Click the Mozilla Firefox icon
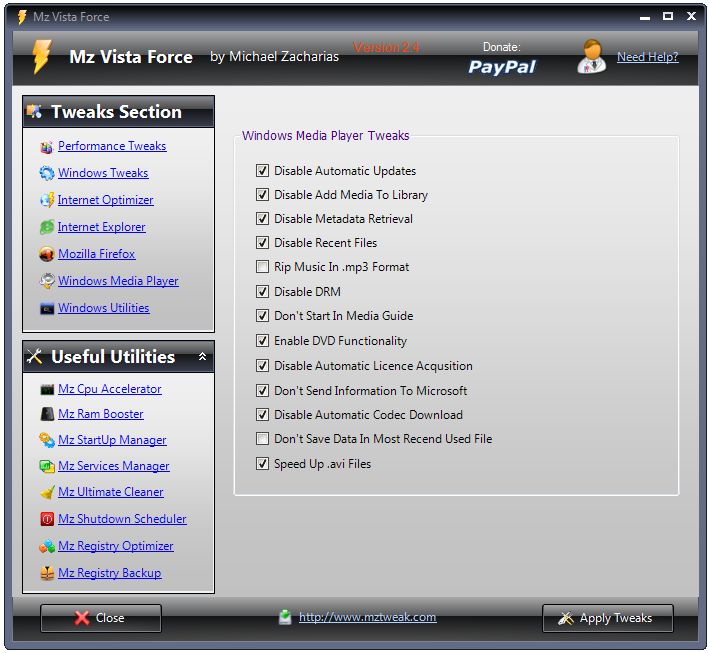 (x=47, y=254)
